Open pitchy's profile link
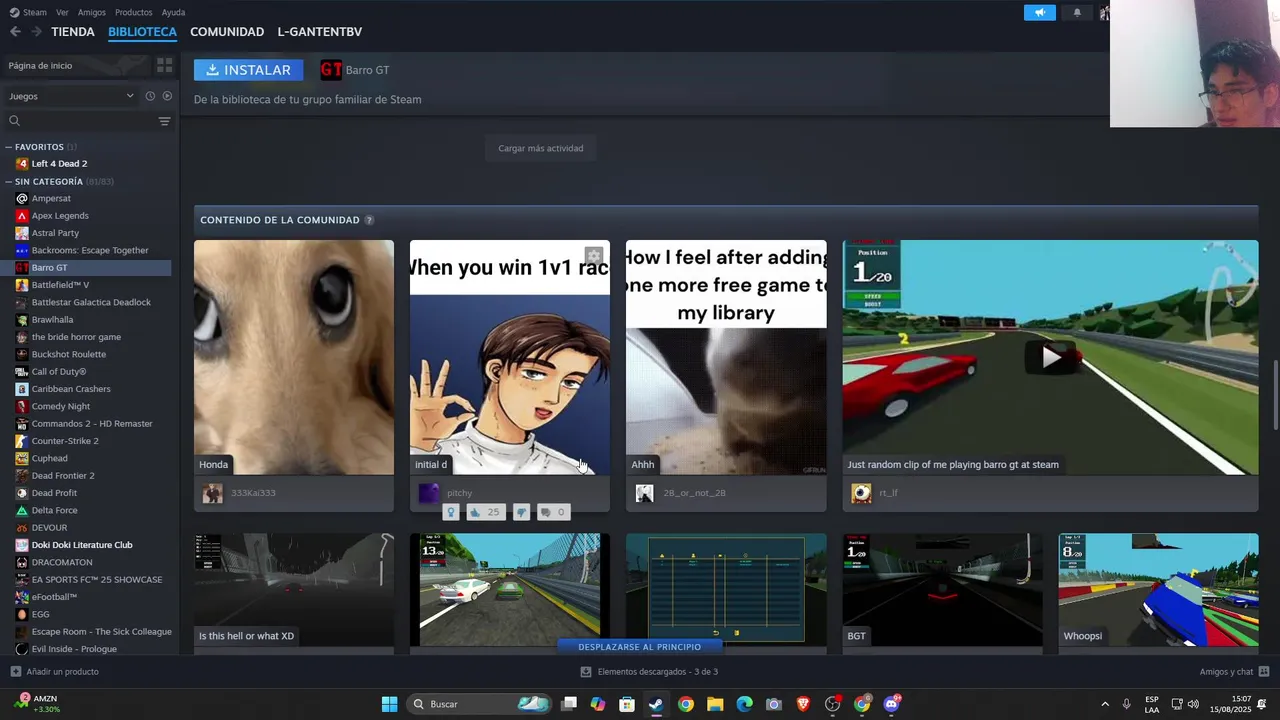 [459, 493]
